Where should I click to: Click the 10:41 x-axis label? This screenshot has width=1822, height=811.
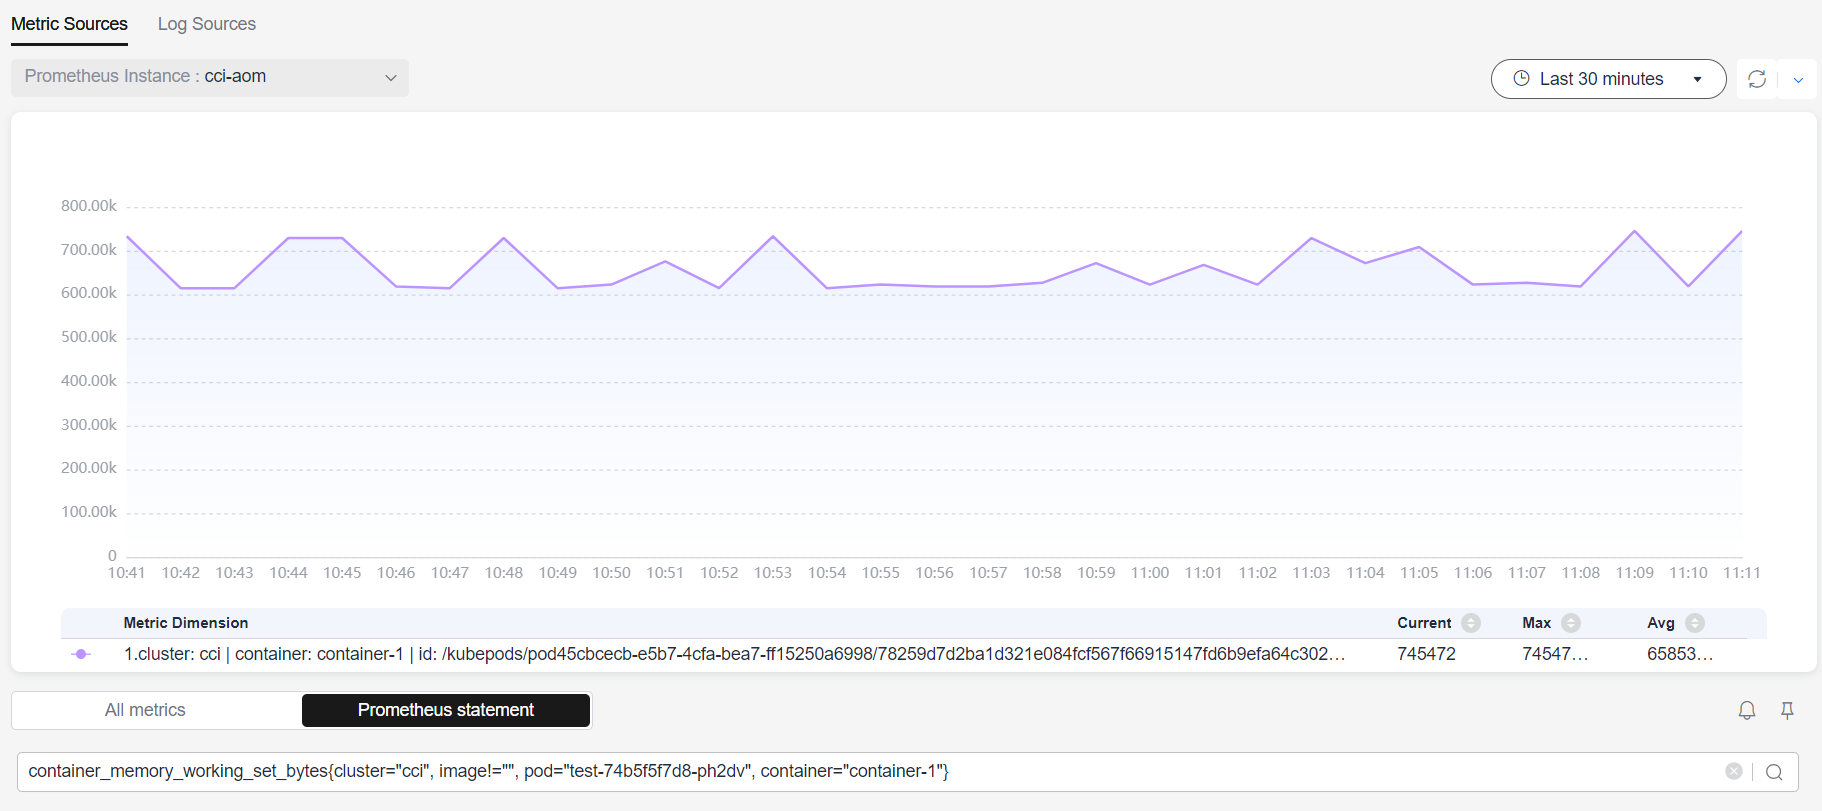click(127, 573)
